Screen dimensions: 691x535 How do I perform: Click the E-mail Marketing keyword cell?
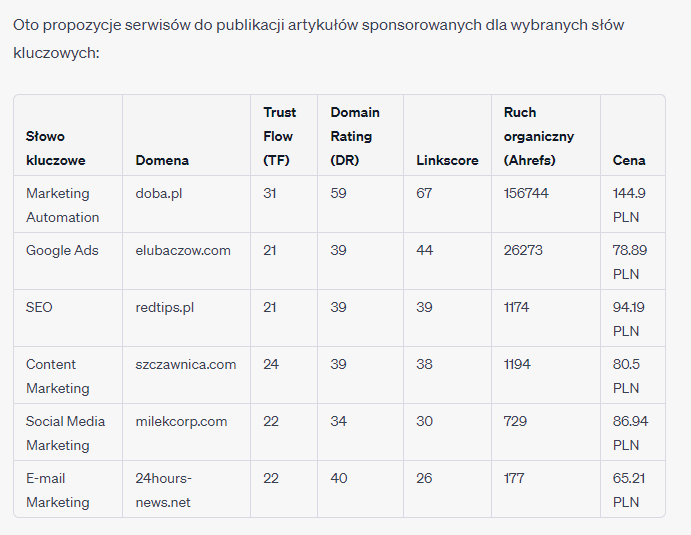click(58, 490)
